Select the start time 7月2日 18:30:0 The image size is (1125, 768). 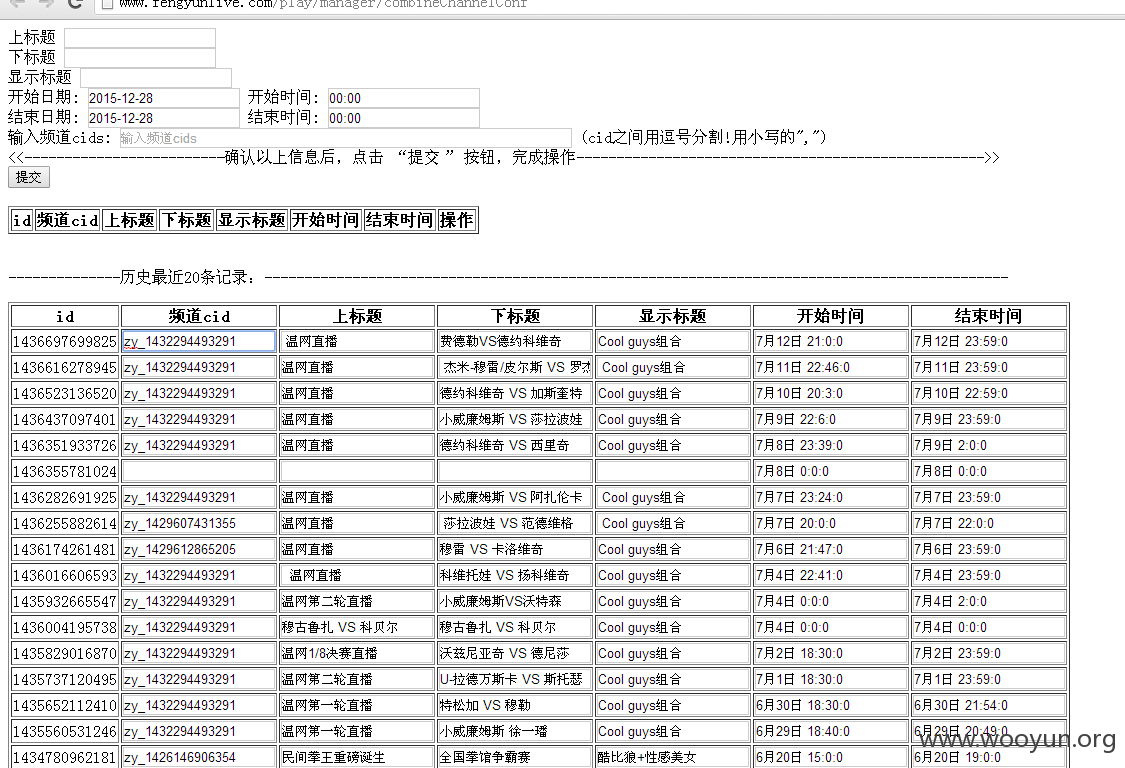click(x=830, y=654)
